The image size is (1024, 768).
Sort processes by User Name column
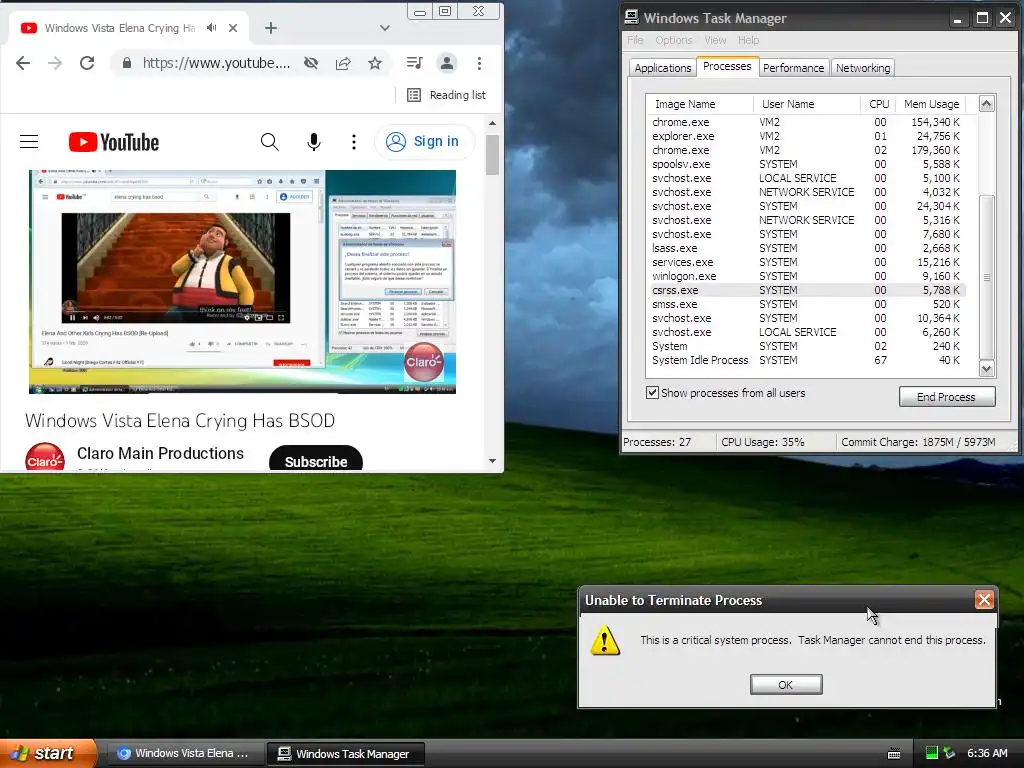point(807,104)
